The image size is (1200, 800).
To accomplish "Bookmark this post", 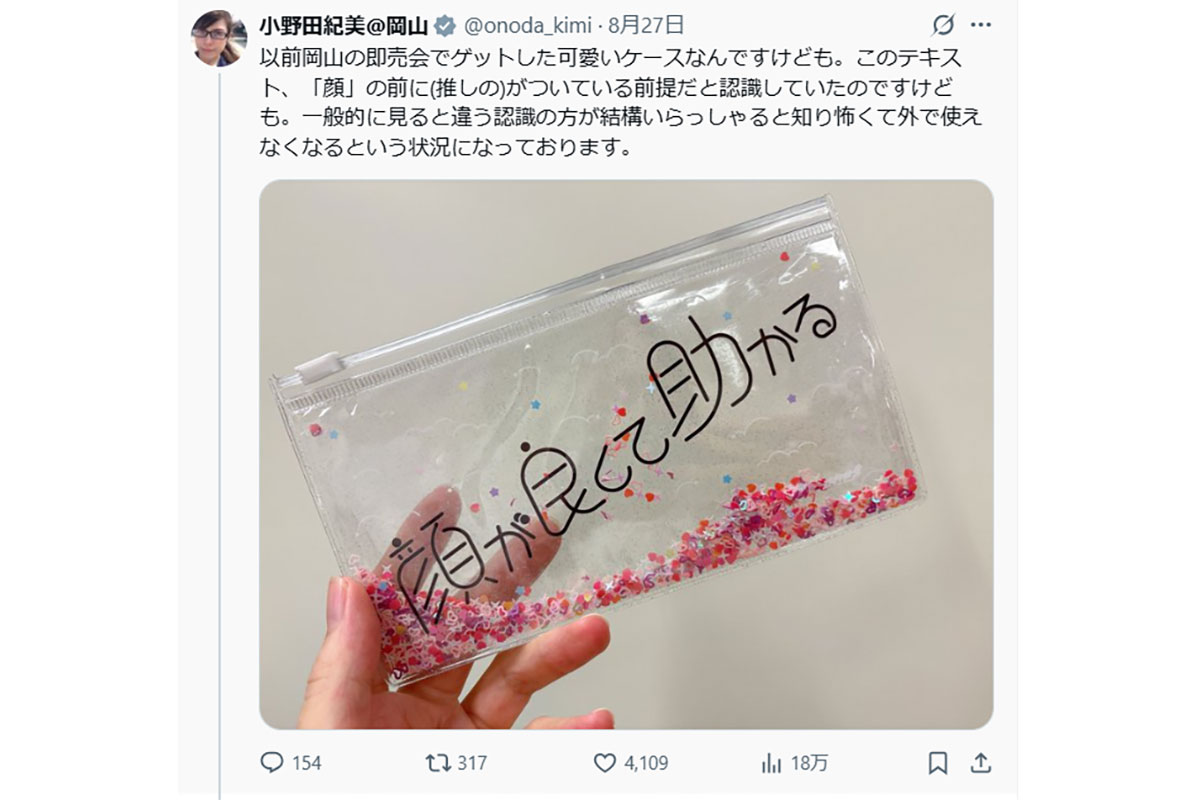I will pyautogui.click(x=937, y=763).
